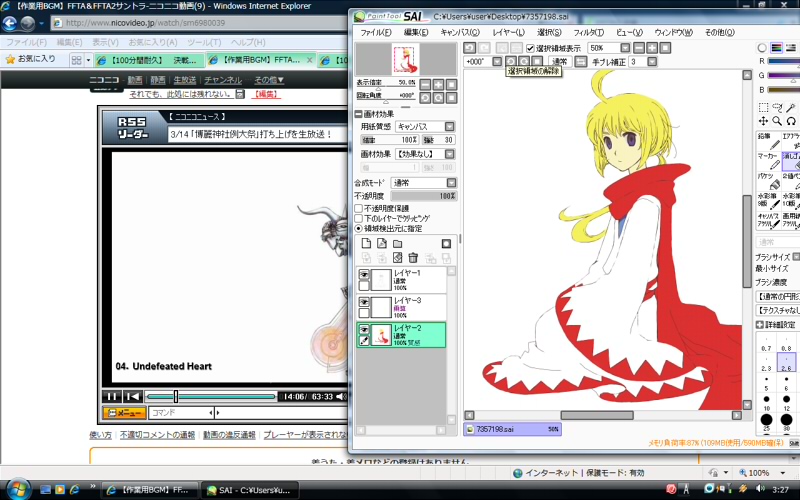Collapse the 画材効果 section

(x=359, y=114)
